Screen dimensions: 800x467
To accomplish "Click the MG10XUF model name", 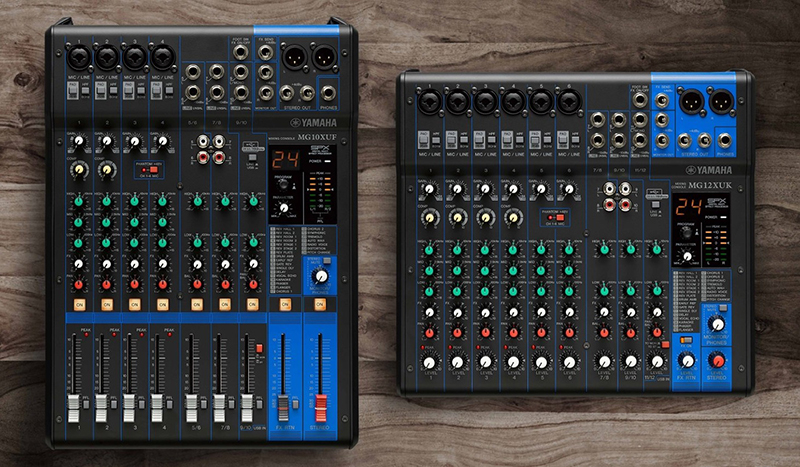I will pyautogui.click(x=317, y=137).
